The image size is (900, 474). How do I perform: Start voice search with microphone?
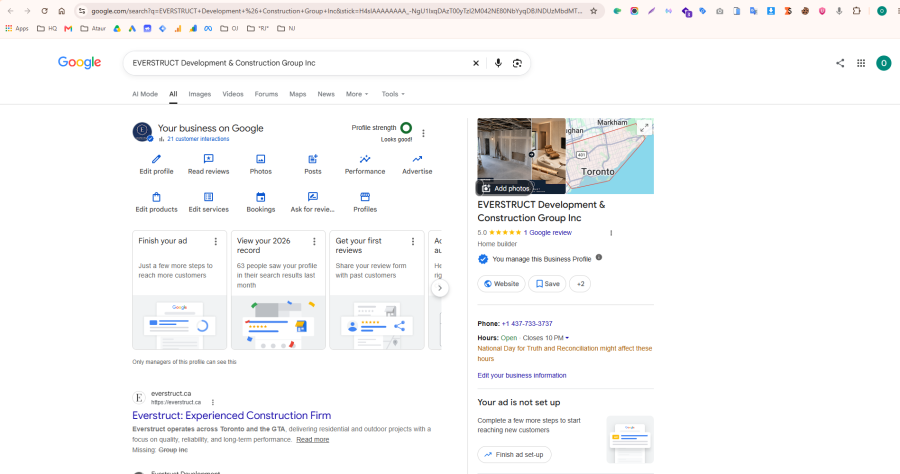(x=498, y=63)
